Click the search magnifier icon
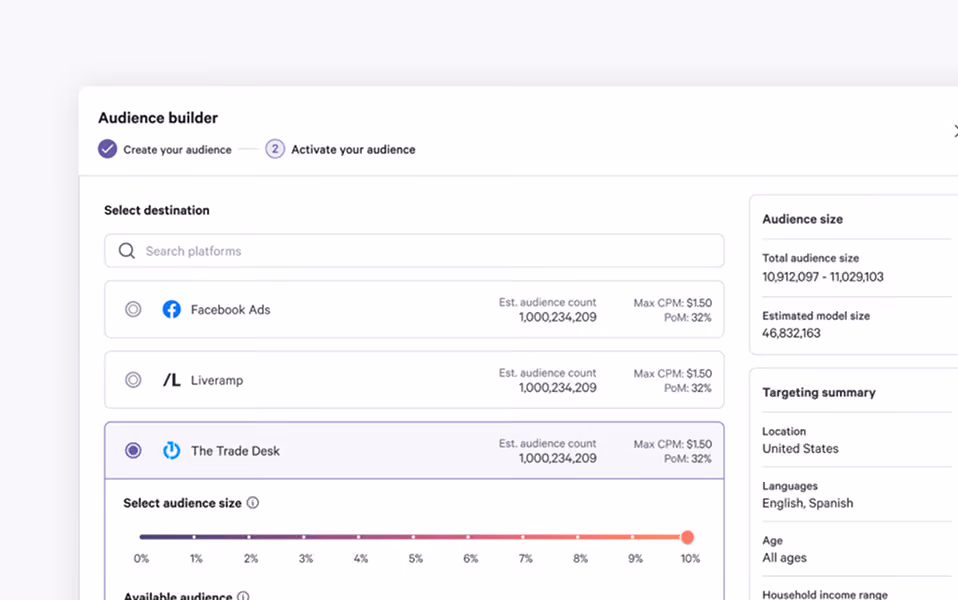958x600 pixels. click(x=126, y=251)
